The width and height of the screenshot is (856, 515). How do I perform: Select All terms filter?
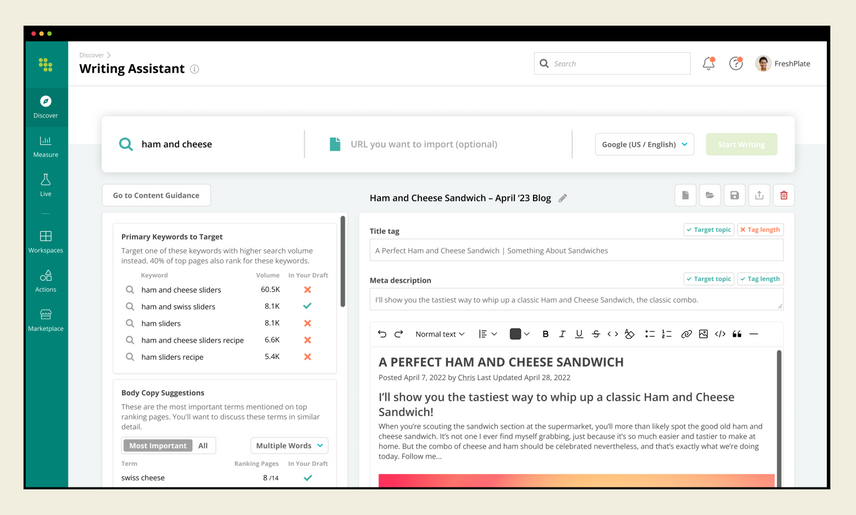point(203,446)
